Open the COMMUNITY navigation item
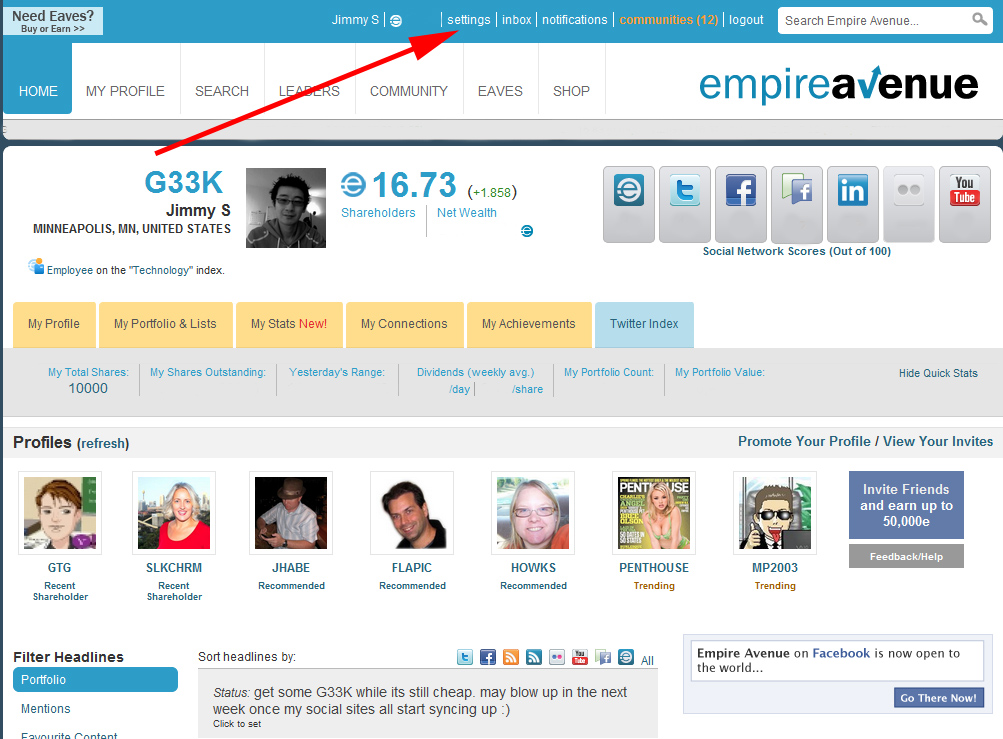1003x739 pixels. click(409, 91)
